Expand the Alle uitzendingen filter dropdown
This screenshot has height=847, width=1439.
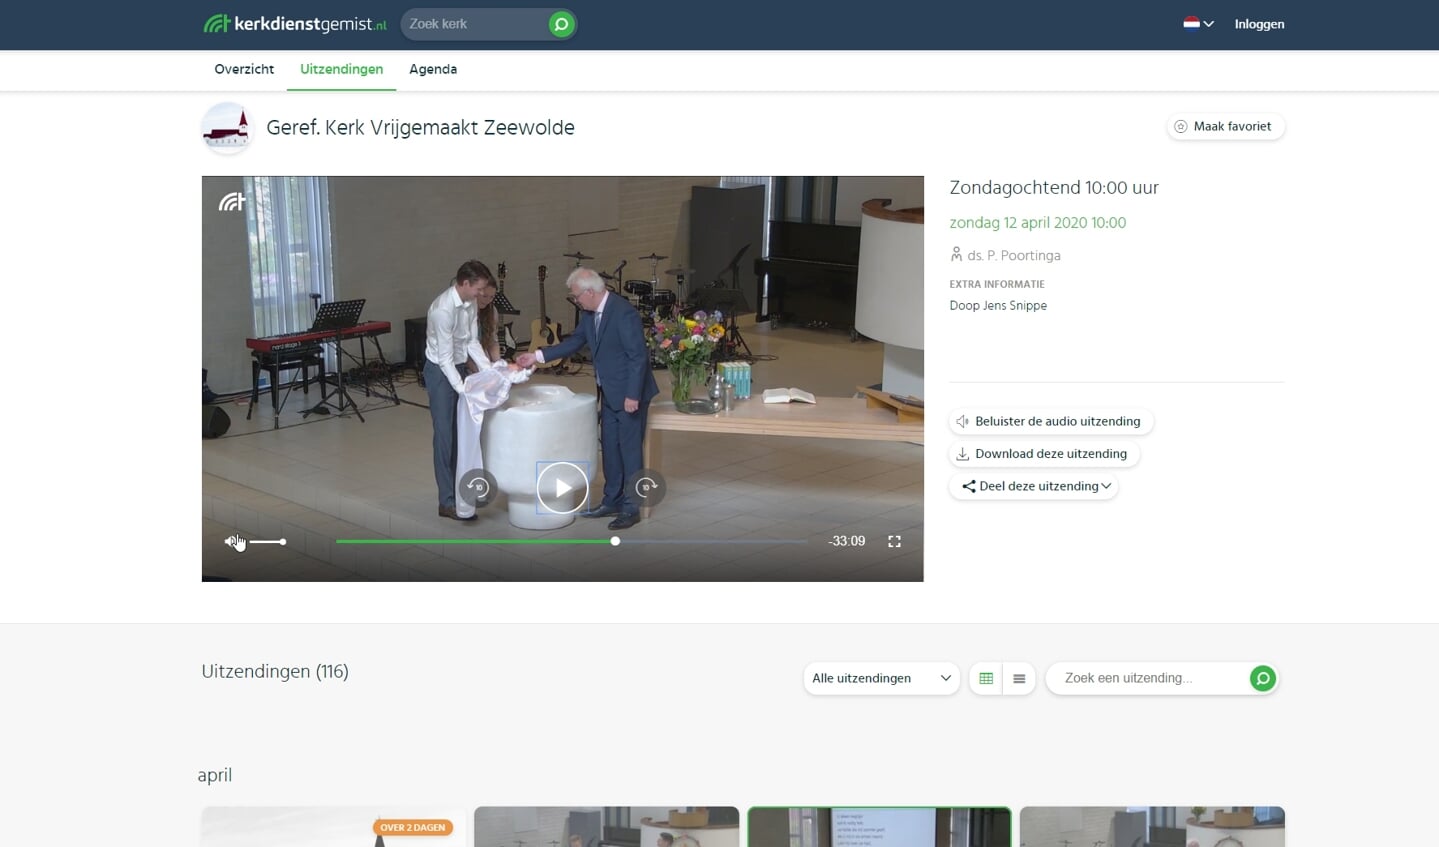881,679
